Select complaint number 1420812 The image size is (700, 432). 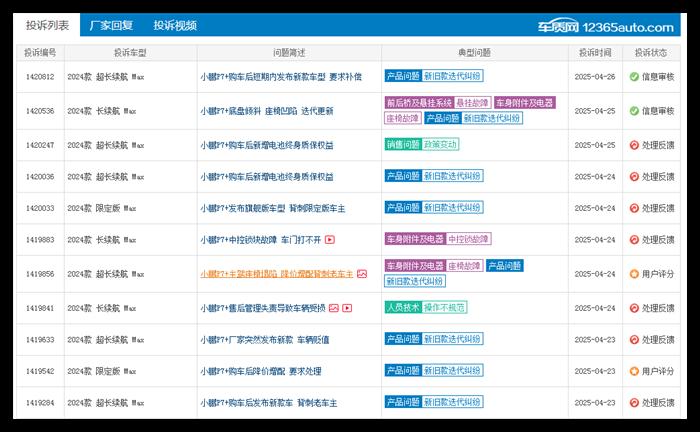[x=40, y=77]
